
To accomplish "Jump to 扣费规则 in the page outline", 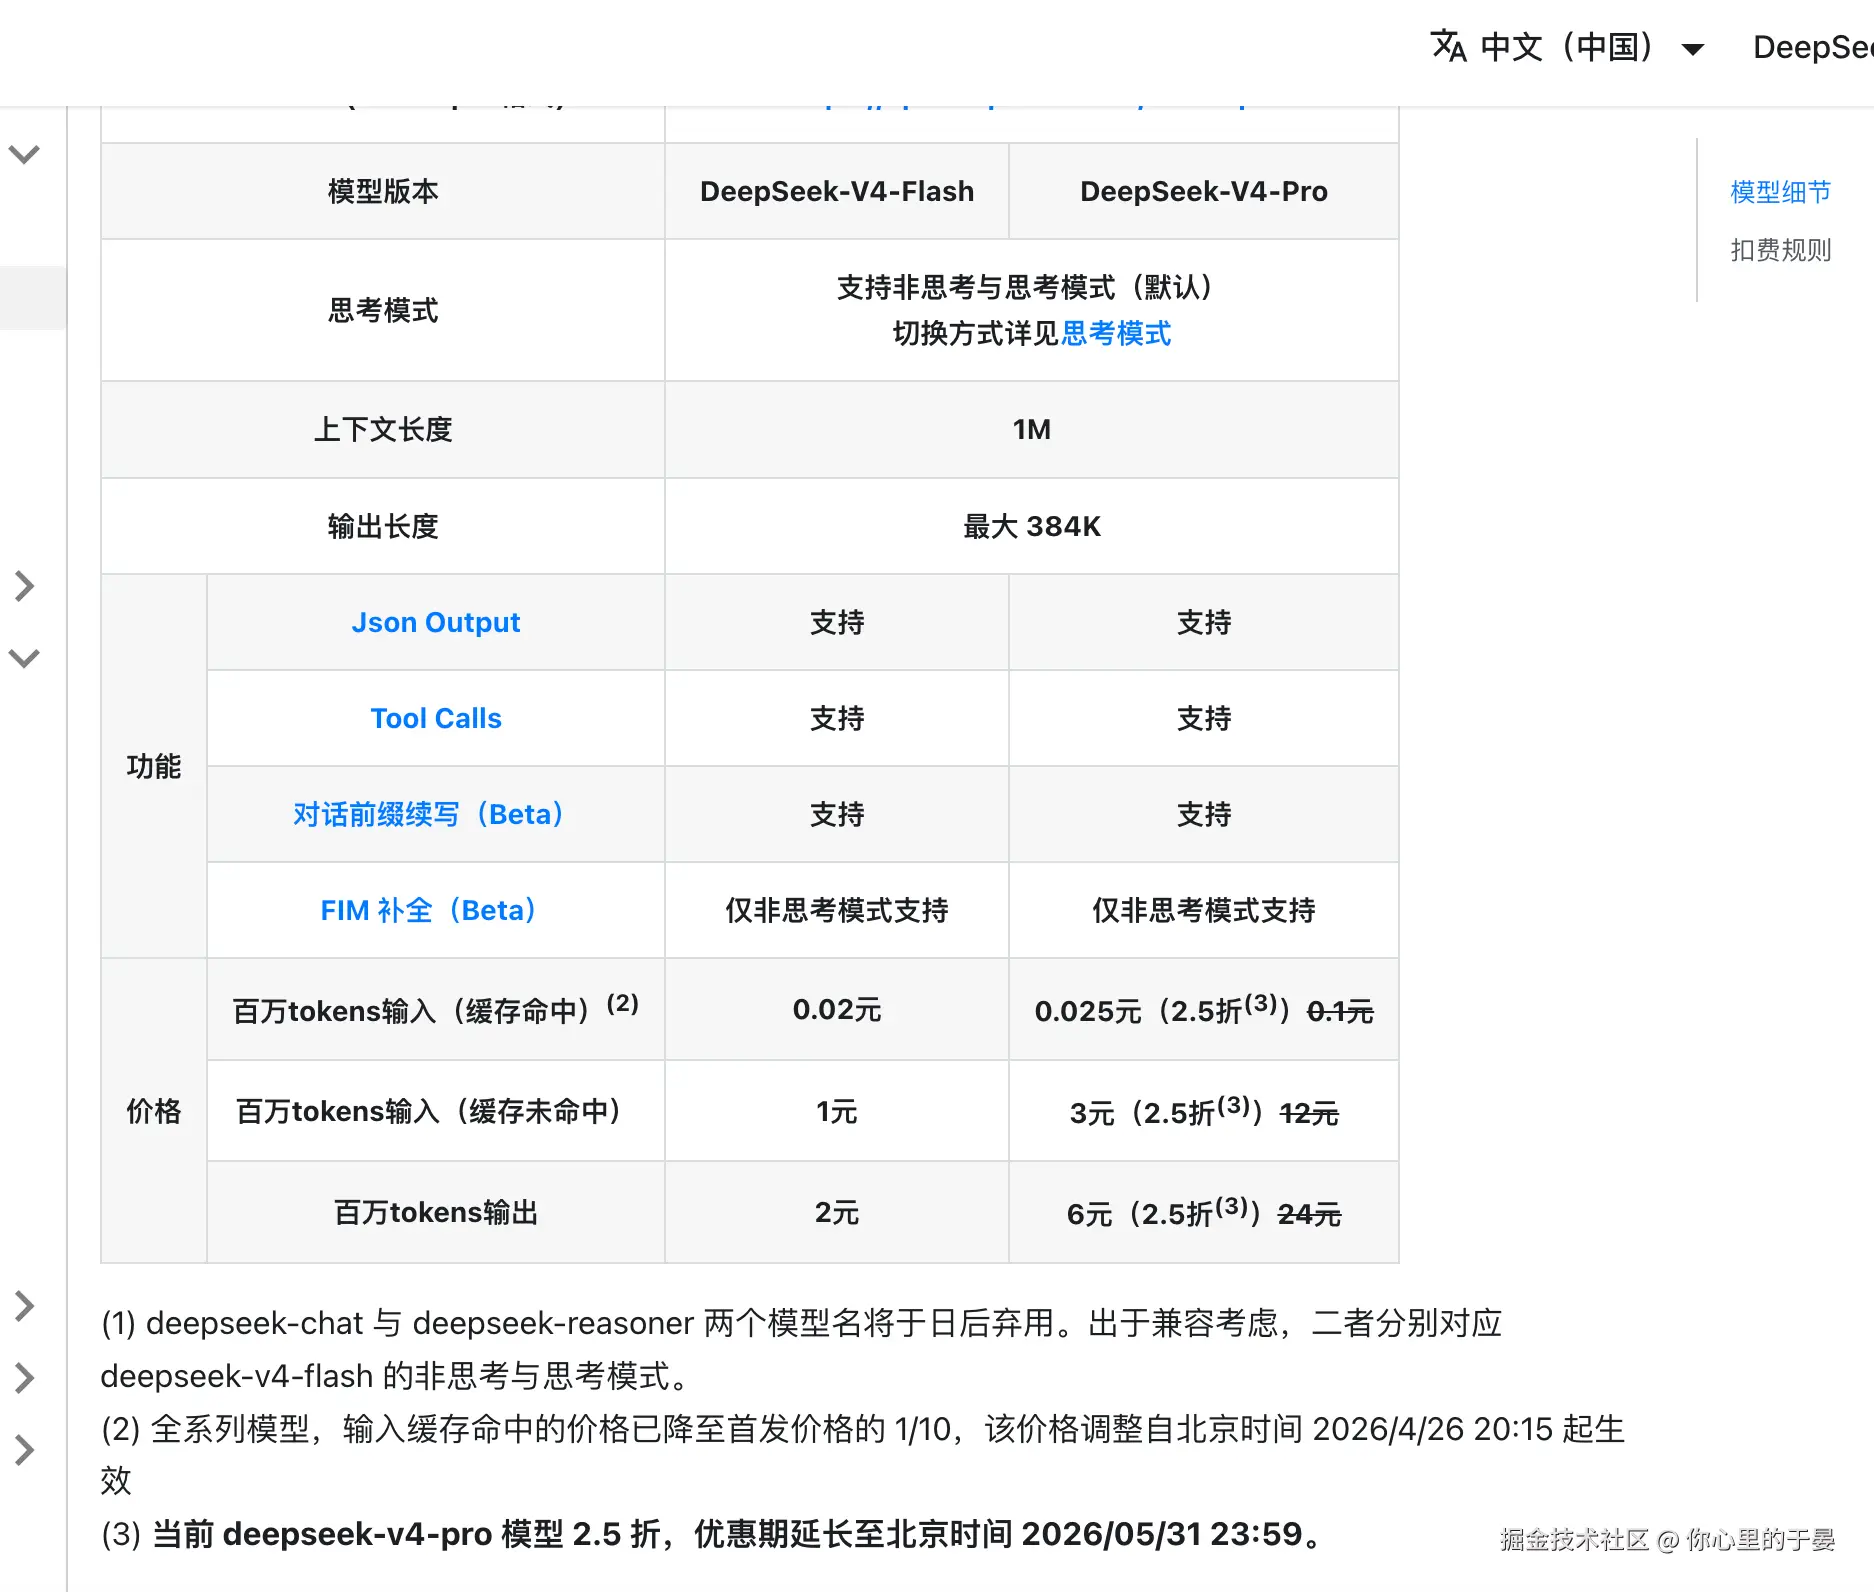I will click(1781, 249).
